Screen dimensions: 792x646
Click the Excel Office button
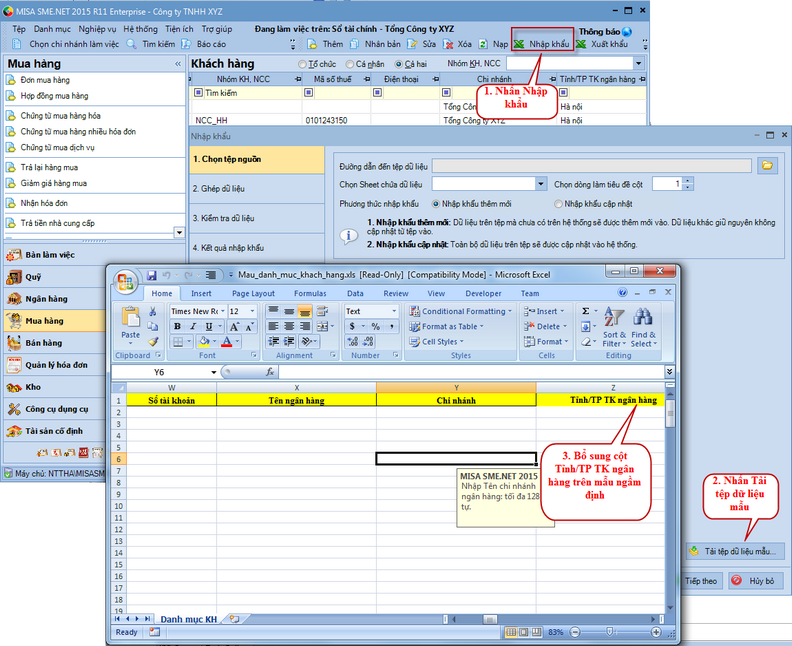pos(125,281)
